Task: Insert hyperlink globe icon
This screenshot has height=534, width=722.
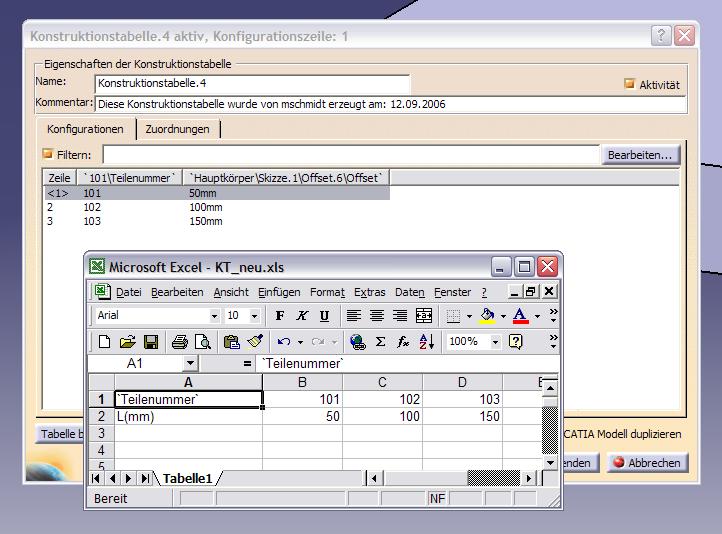Action: click(358, 342)
